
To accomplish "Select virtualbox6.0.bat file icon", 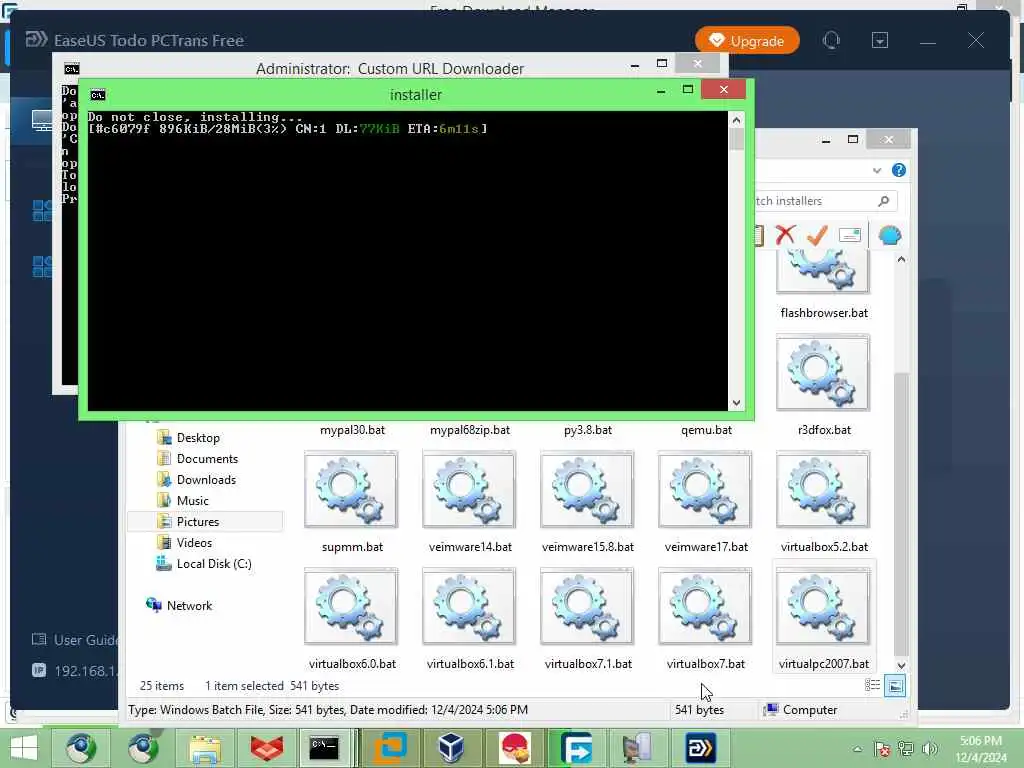I will (351, 607).
